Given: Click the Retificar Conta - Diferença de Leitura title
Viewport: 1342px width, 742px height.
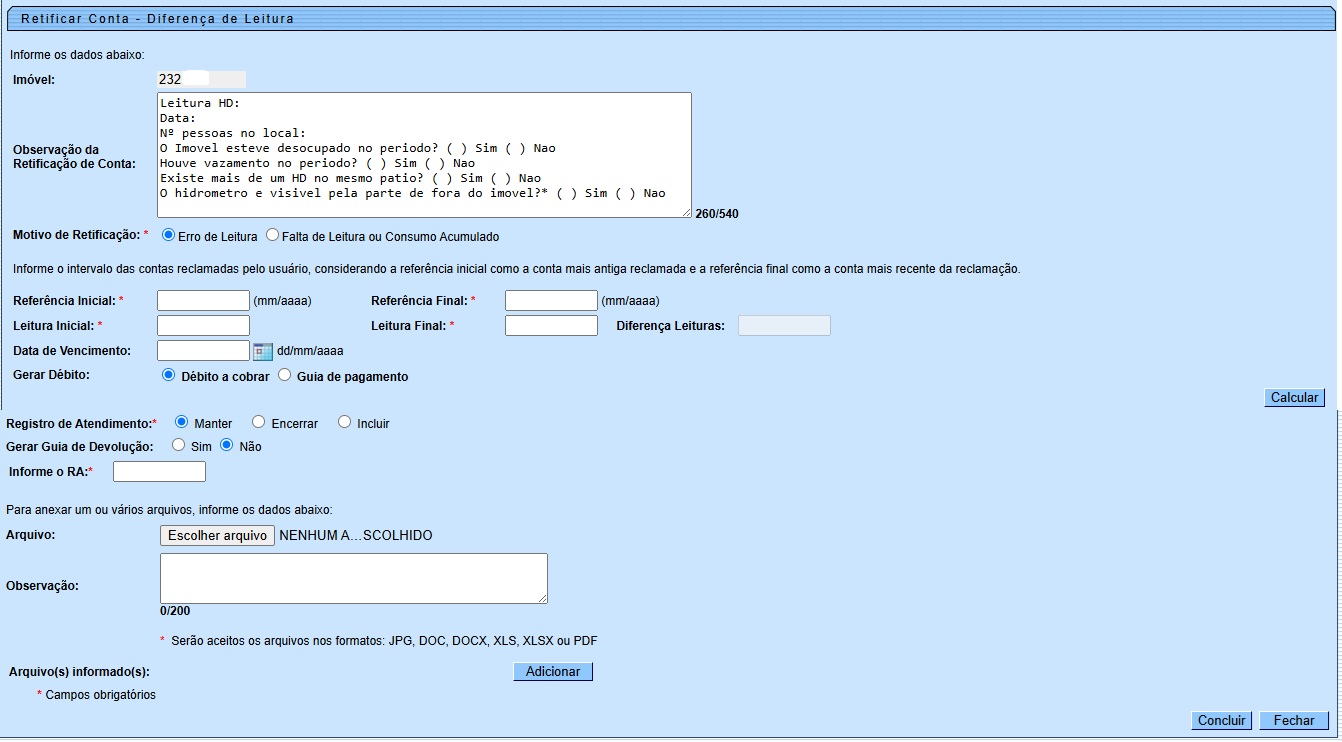Looking at the screenshot, I should [x=157, y=18].
